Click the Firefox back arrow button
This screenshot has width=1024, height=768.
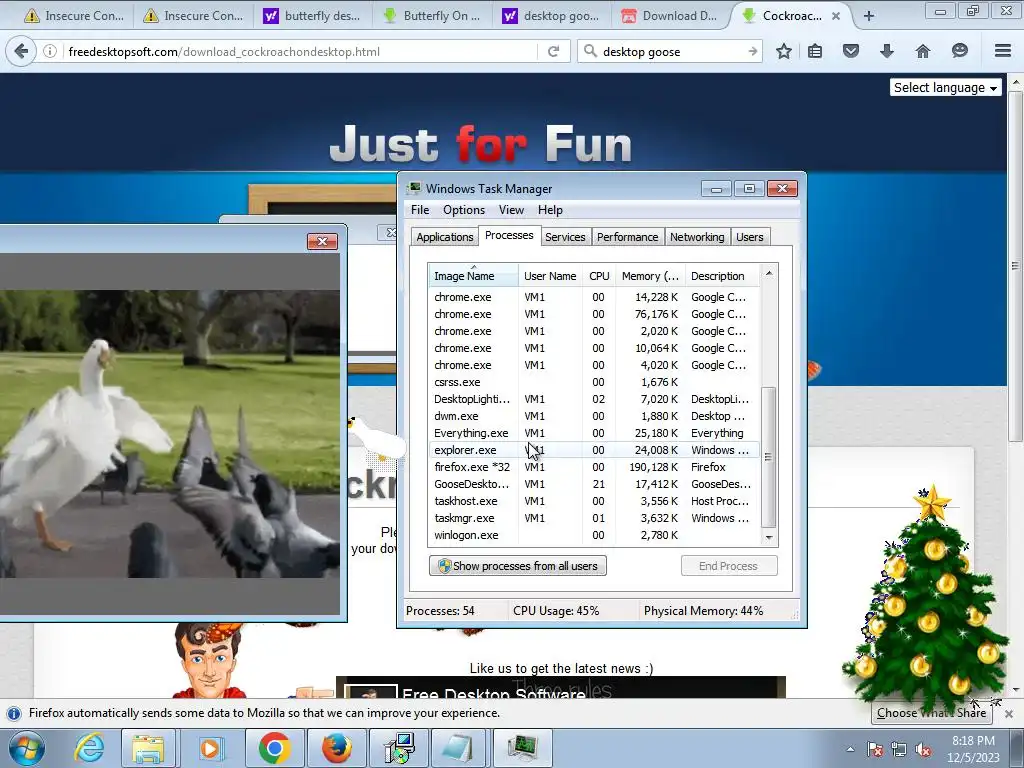(x=21, y=51)
